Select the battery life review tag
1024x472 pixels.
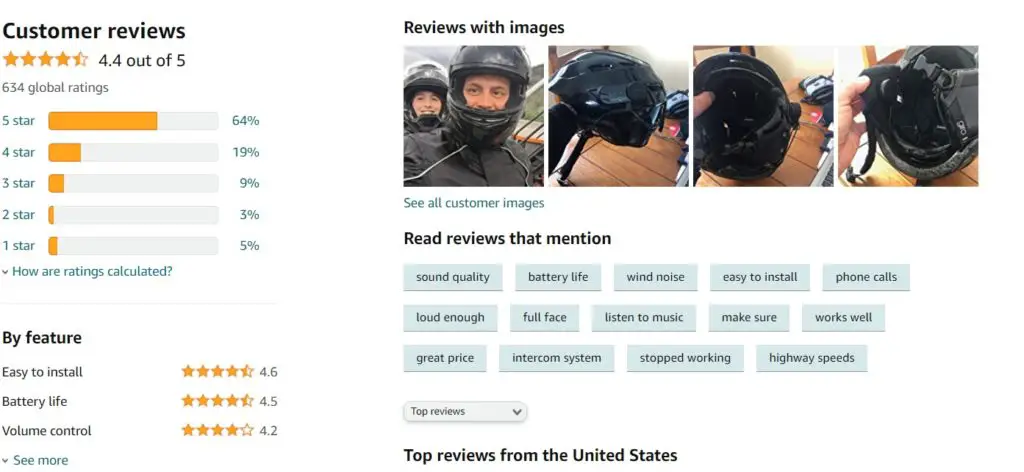558,277
